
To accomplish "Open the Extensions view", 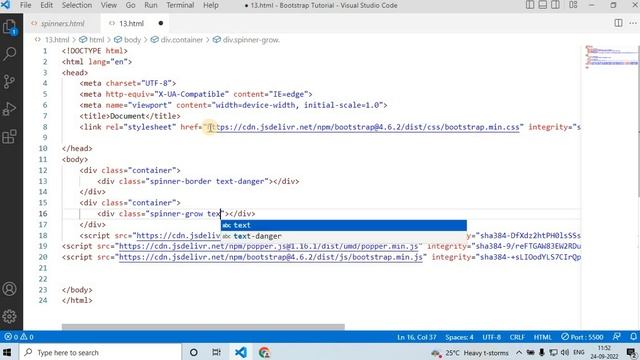I will 9,136.
